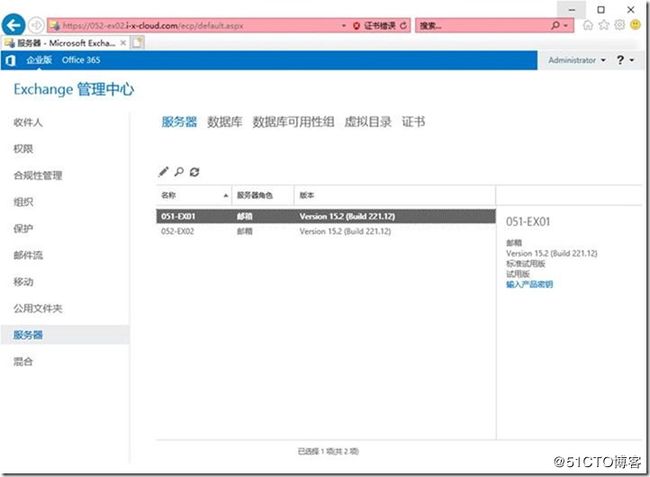Select the 051-EX01 server row

[326, 216]
